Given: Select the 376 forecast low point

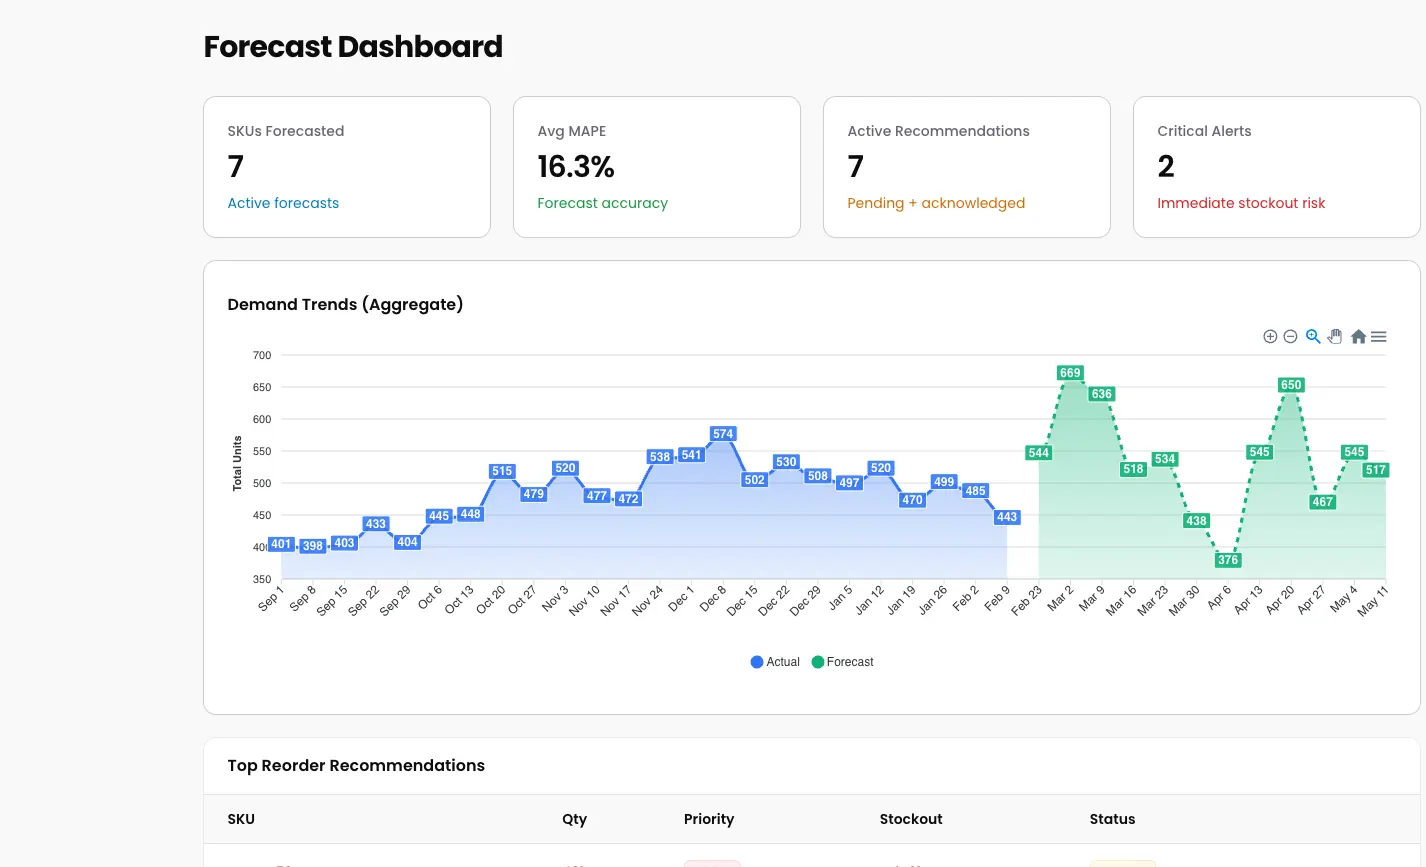Looking at the screenshot, I should pos(1228,560).
